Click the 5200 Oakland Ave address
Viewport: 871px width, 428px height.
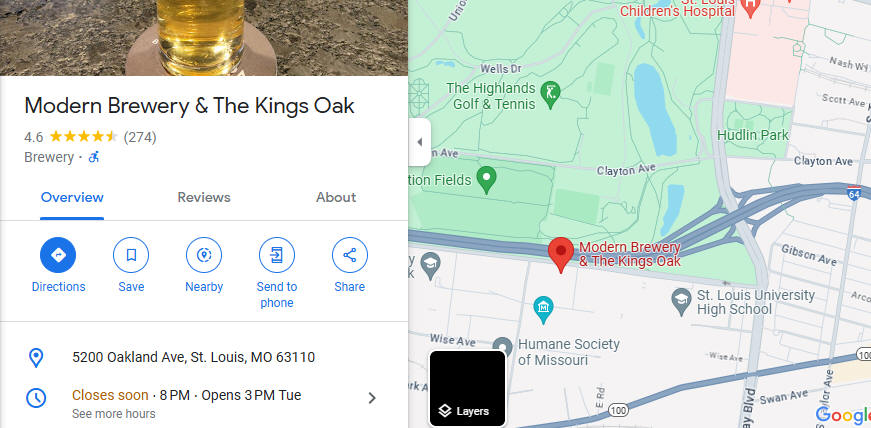[x=193, y=357]
